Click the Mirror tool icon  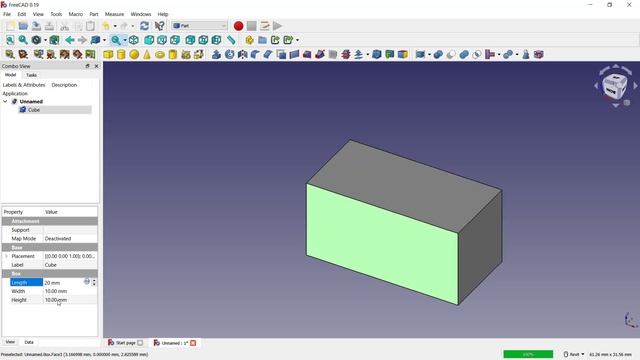click(242, 54)
